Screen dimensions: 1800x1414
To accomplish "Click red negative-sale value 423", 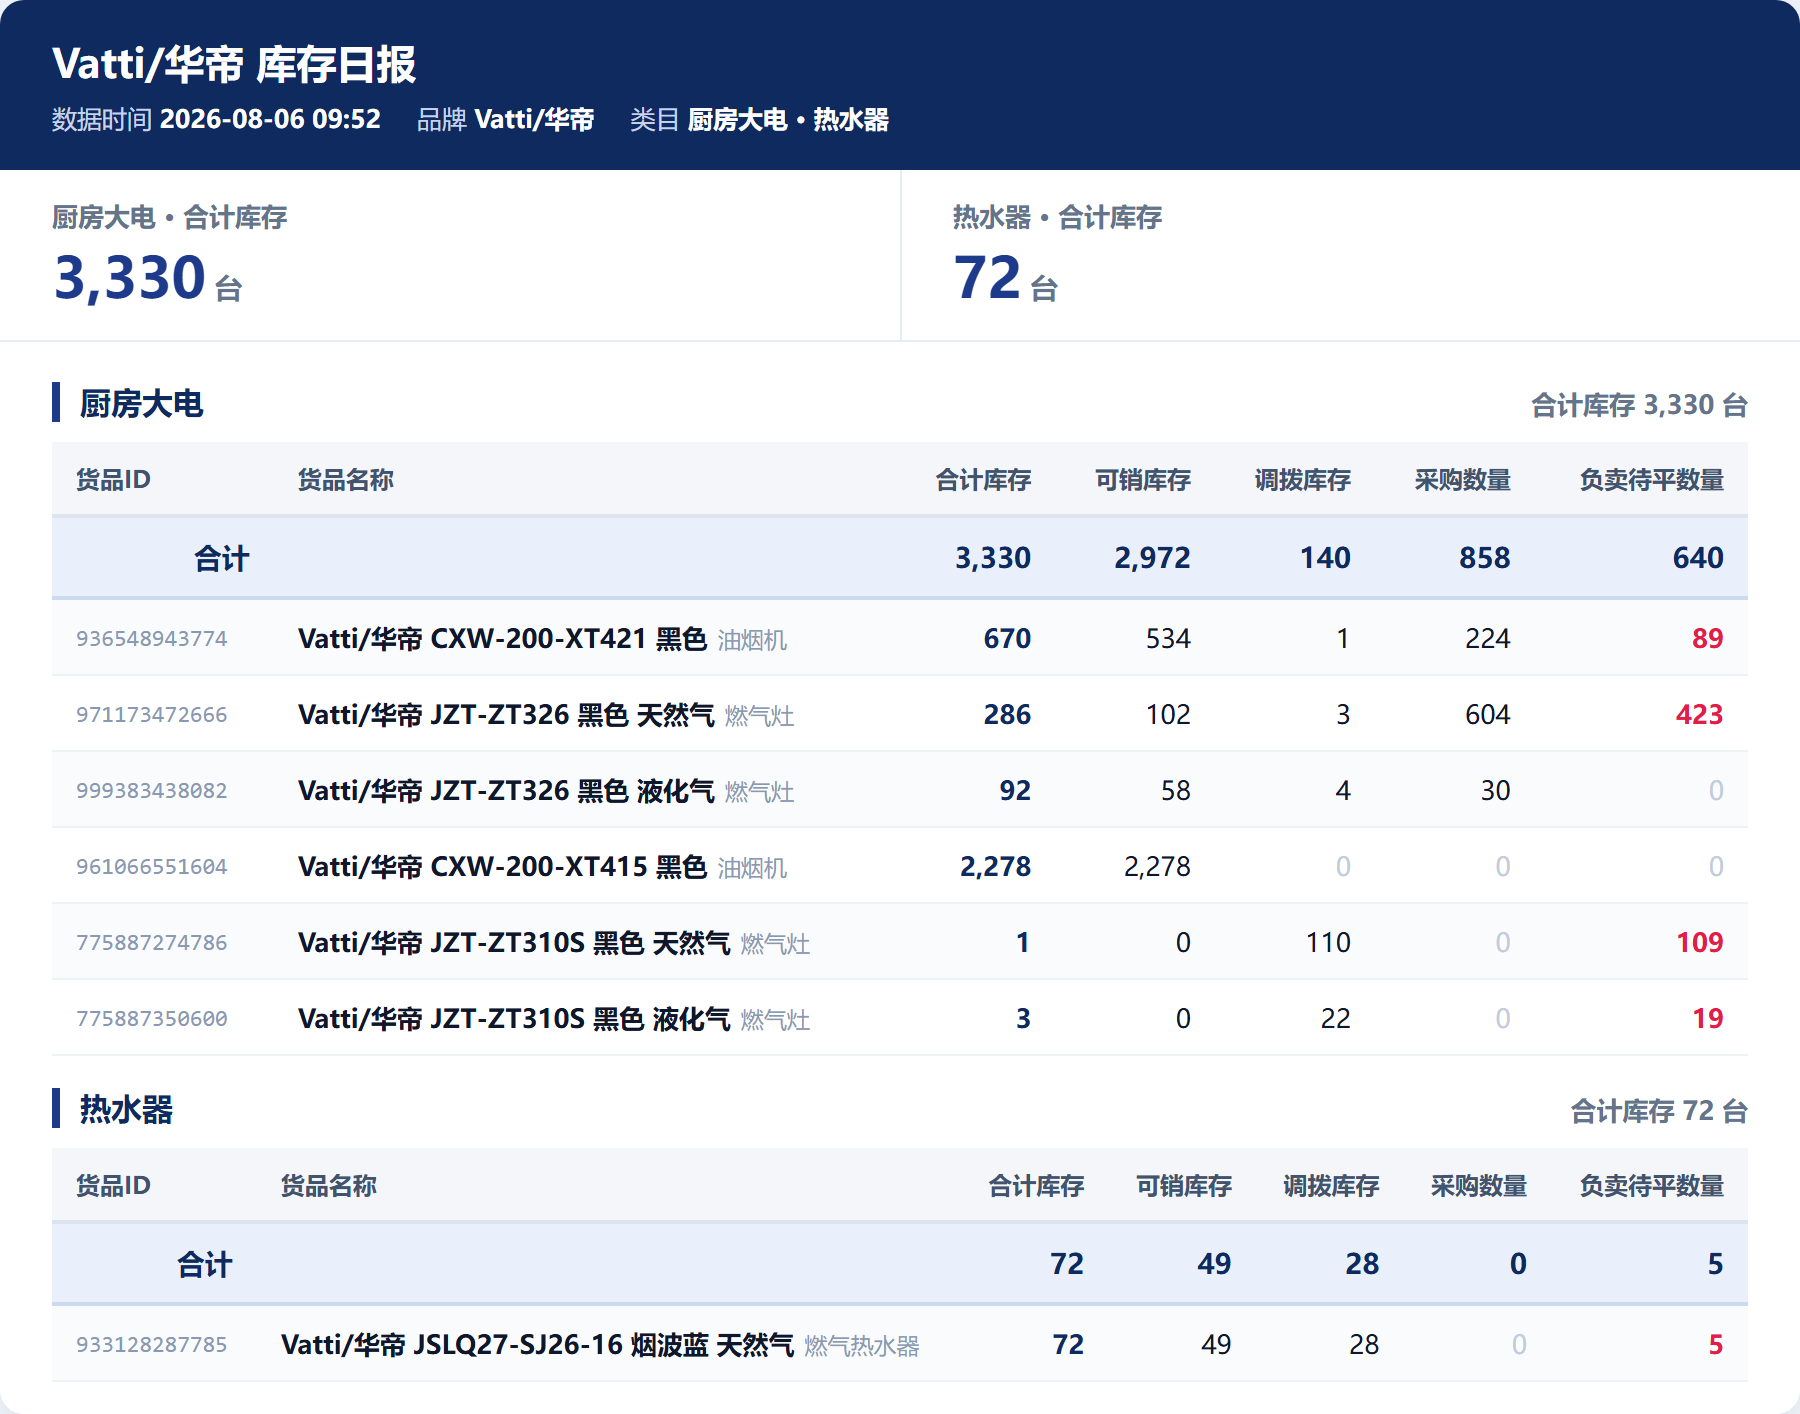I will coord(1699,714).
